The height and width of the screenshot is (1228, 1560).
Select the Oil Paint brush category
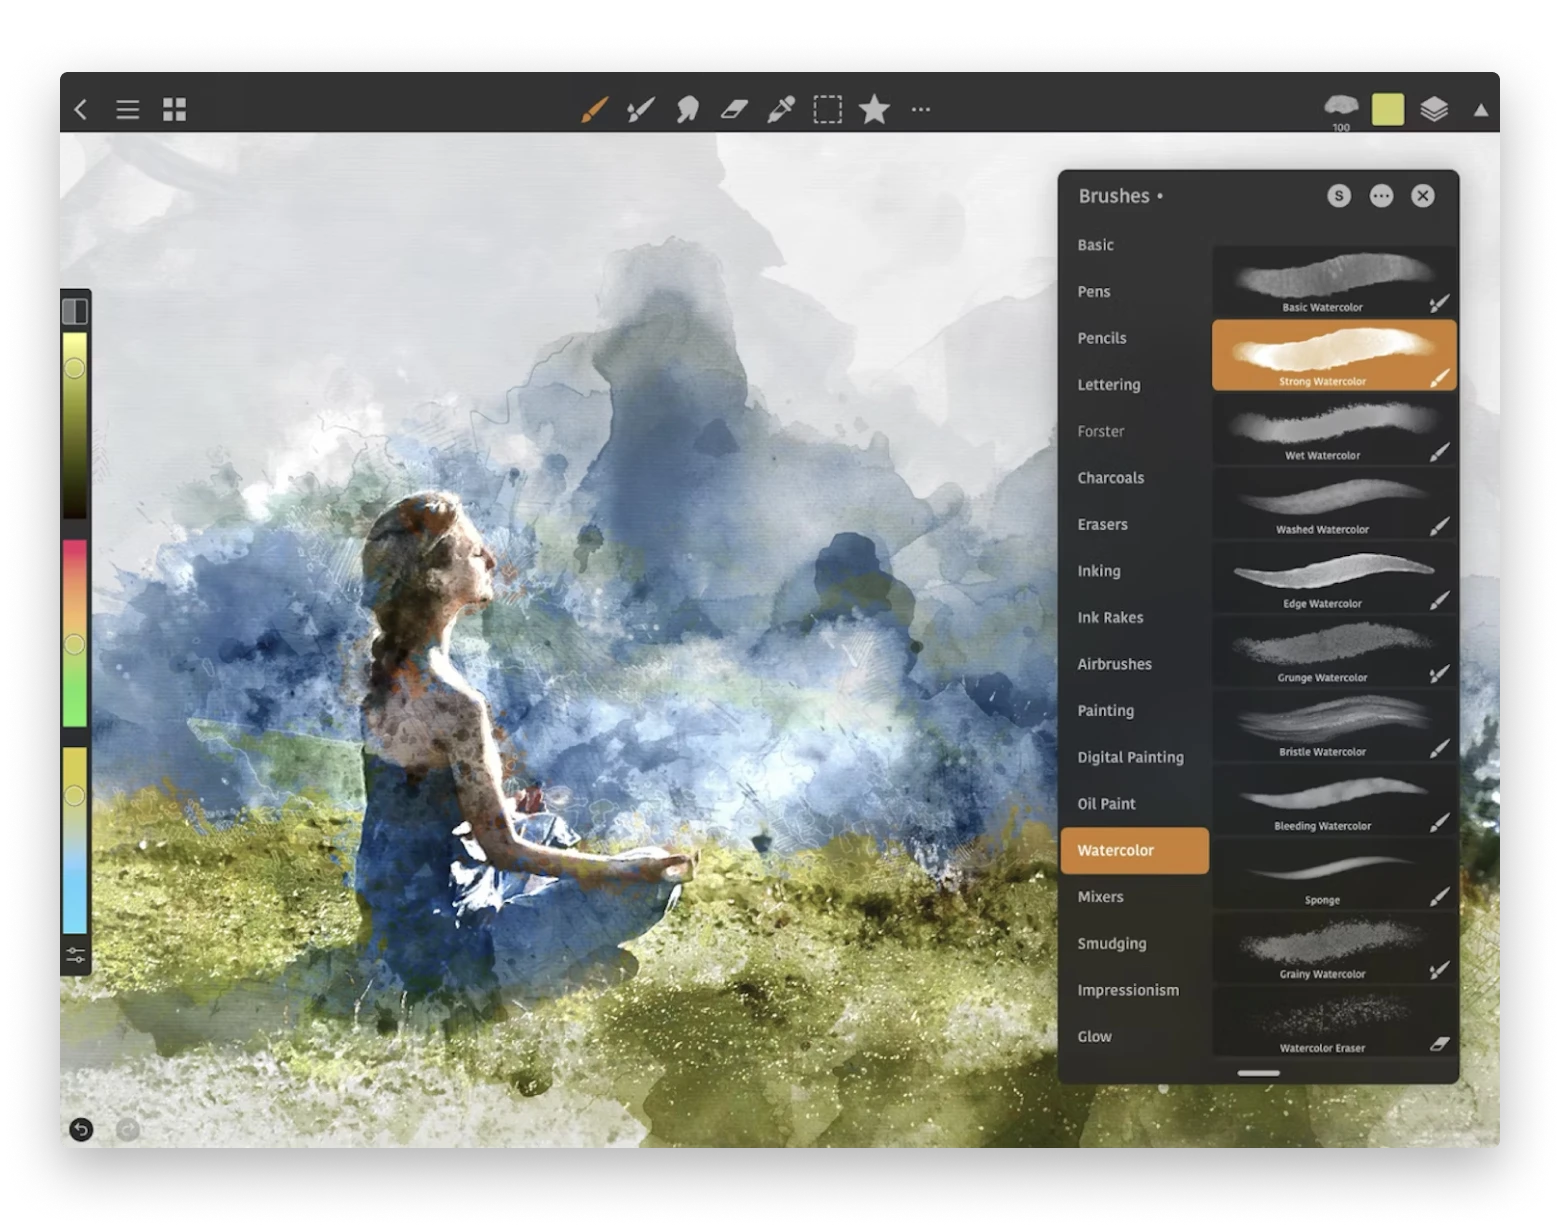[1106, 804]
